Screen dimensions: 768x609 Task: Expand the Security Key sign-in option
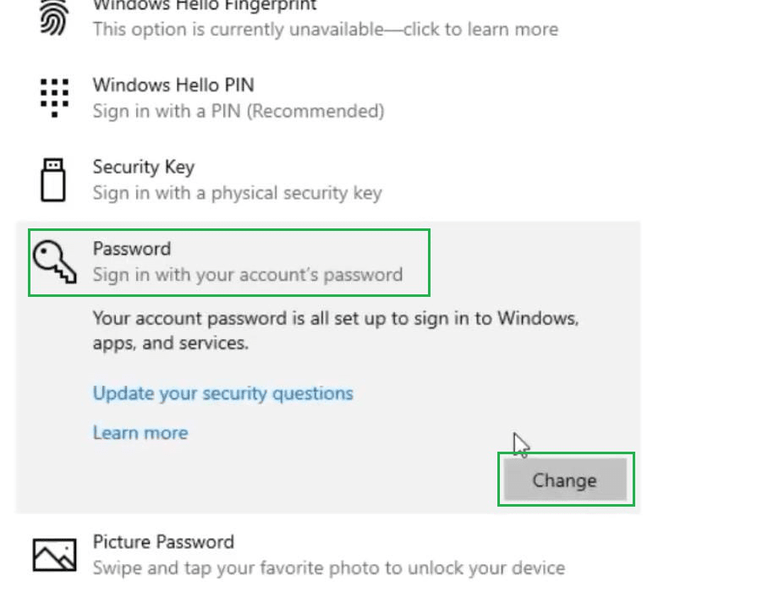coord(143,167)
